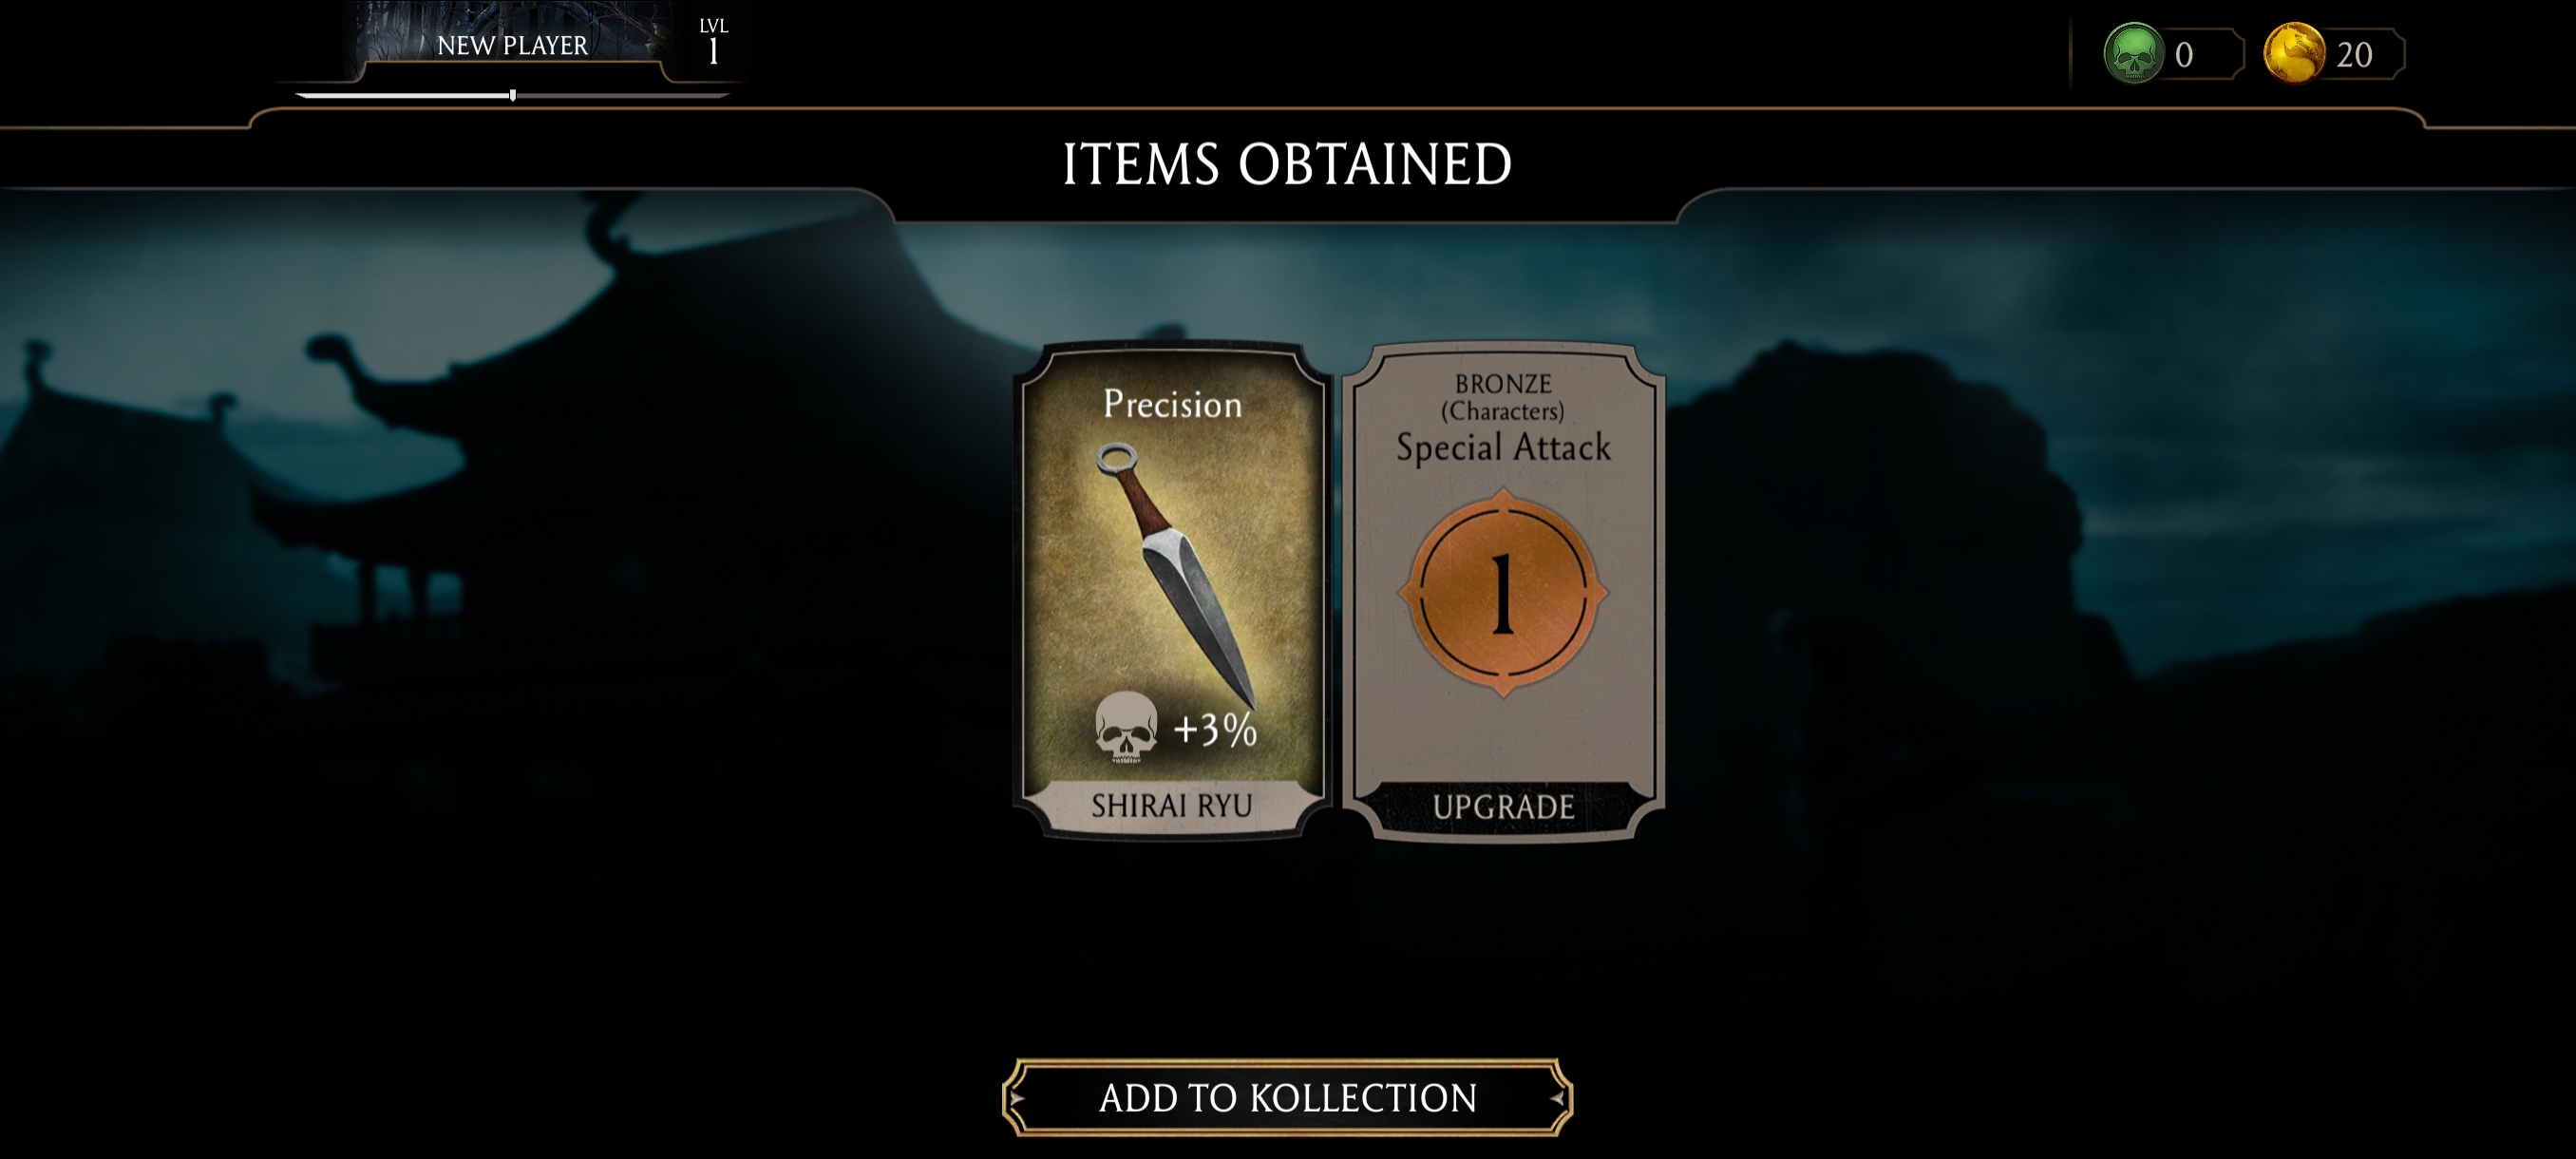Tap the skull icon beside +3%
2576x1159 pixels.
pos(1126,727)
